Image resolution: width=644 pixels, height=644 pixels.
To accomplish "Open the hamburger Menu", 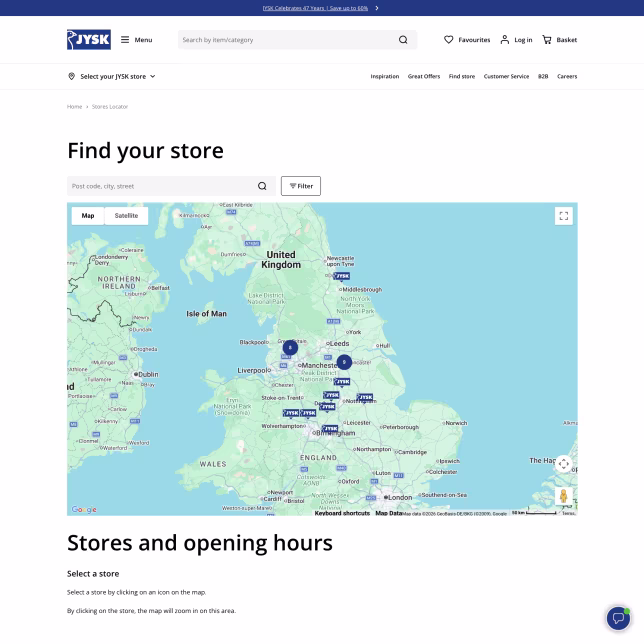I will tap(136, 40).
